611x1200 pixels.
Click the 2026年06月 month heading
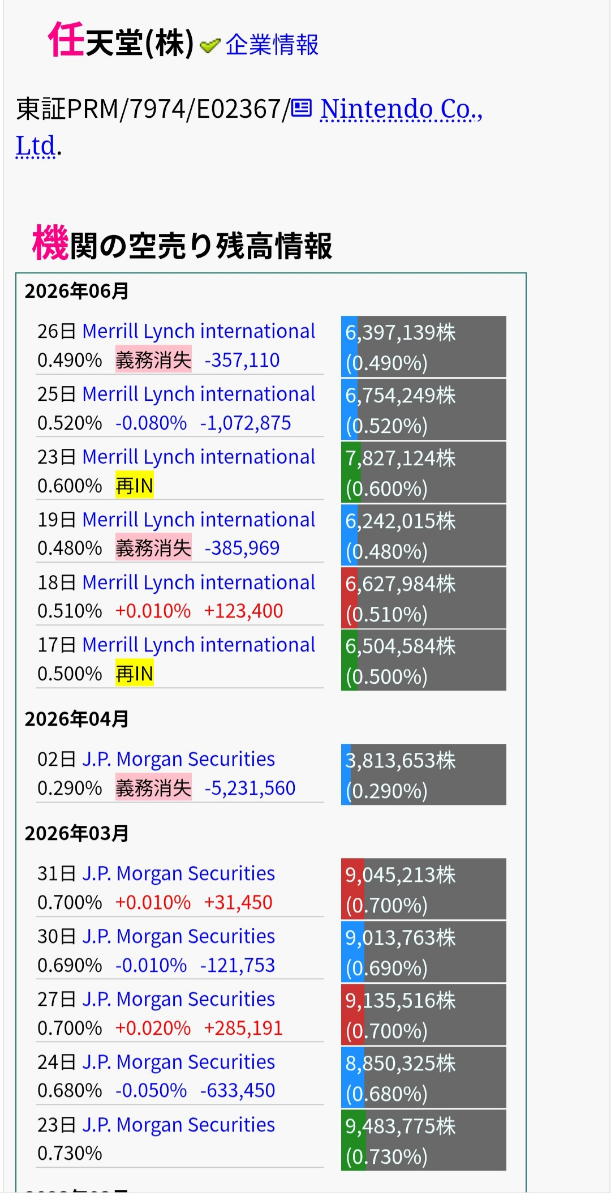tap(77, 292)
